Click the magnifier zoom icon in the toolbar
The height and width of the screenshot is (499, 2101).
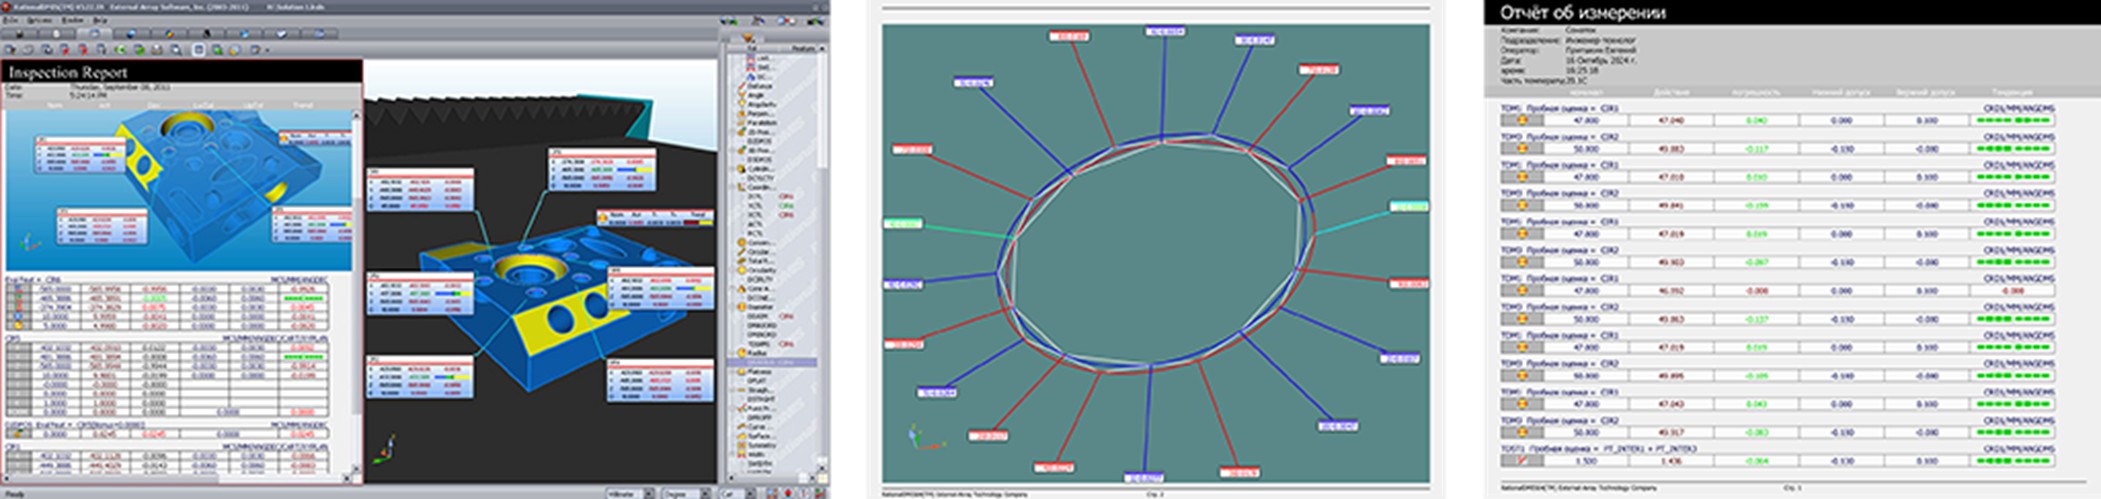[x=176, y=49]
